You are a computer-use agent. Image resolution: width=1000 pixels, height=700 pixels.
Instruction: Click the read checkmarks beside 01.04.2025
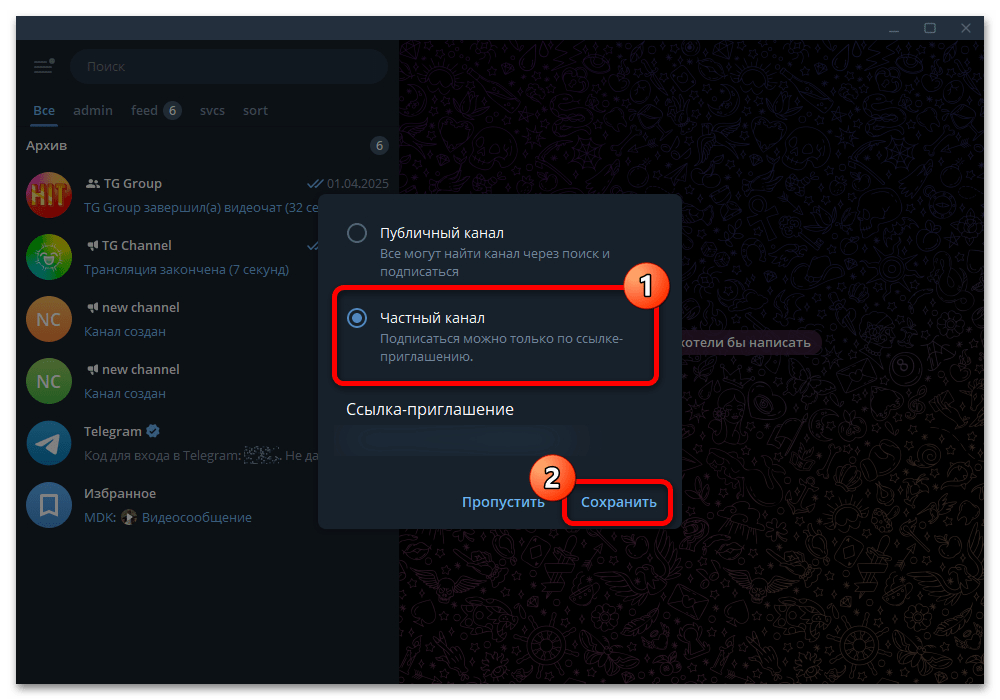pos(315,184)
